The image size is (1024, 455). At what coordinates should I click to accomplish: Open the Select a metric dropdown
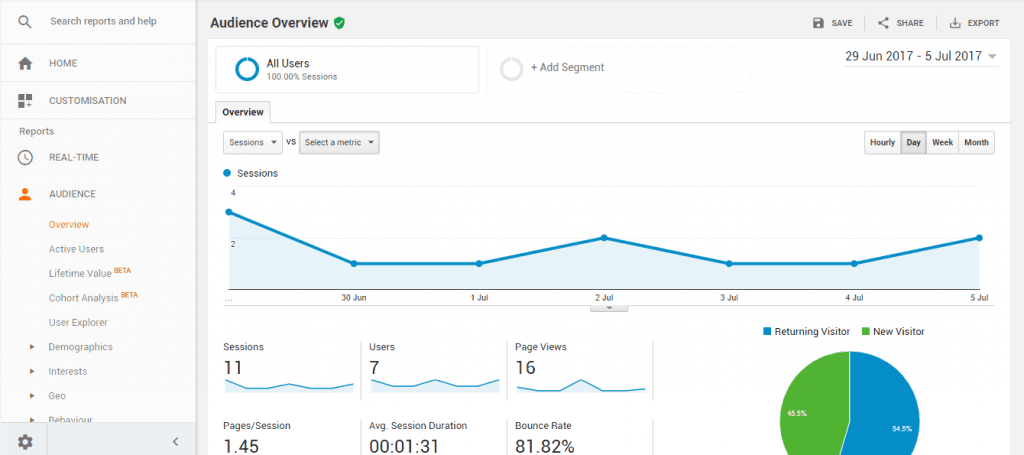[x=339, y=142]
